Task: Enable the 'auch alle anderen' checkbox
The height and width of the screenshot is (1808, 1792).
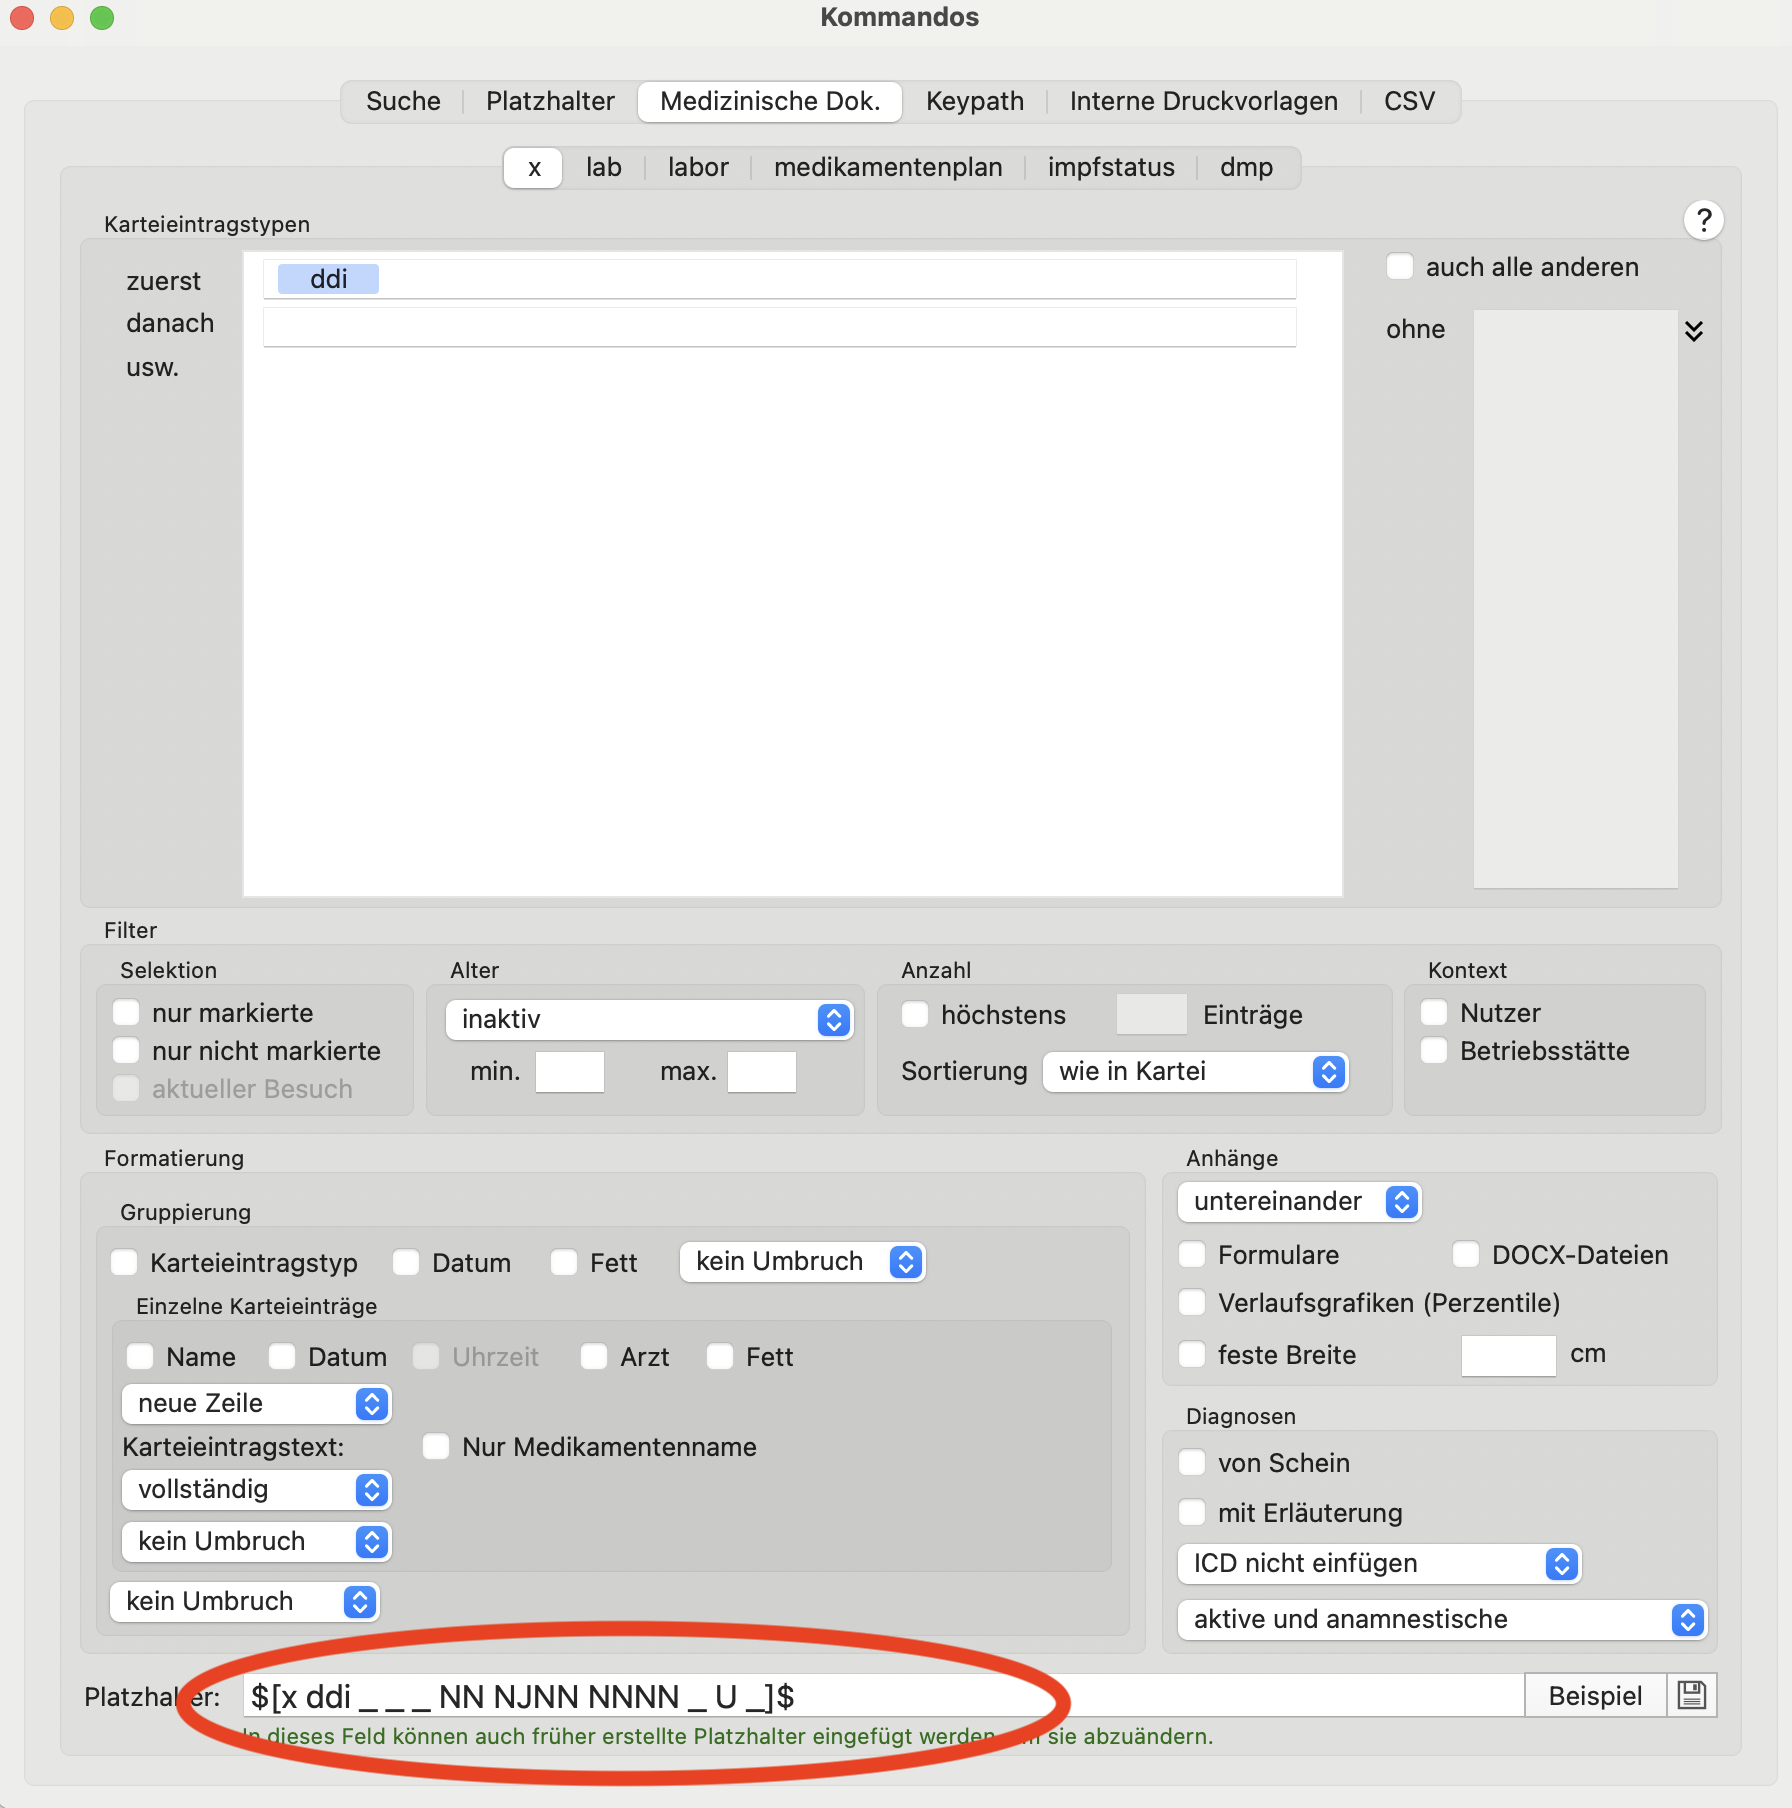Action: tap(1399, 267)
